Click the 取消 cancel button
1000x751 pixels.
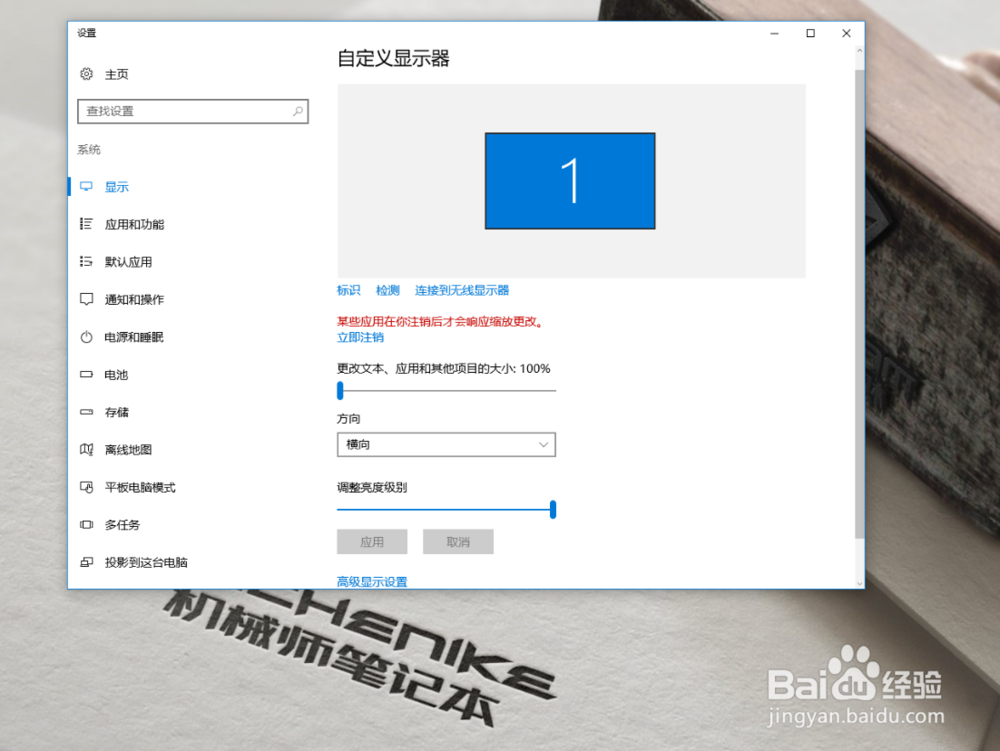pos(458,542)
